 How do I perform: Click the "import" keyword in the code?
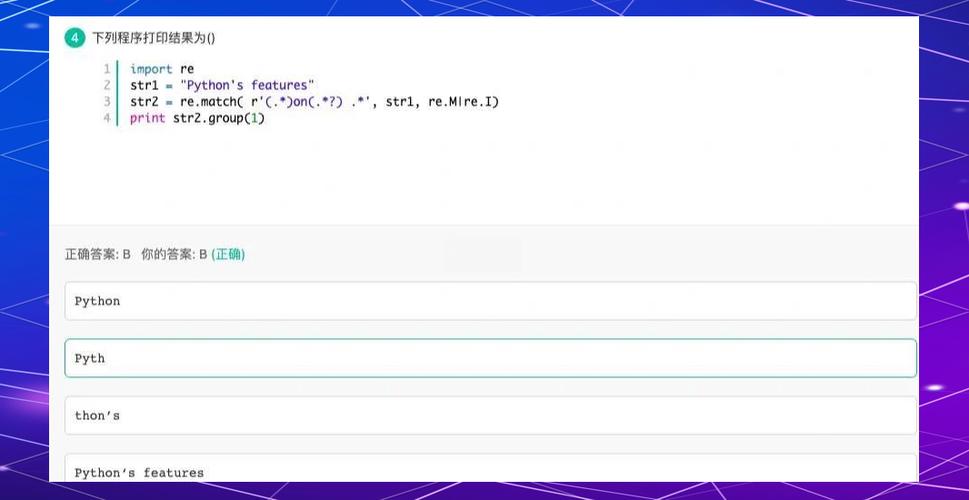click(151, 69)
